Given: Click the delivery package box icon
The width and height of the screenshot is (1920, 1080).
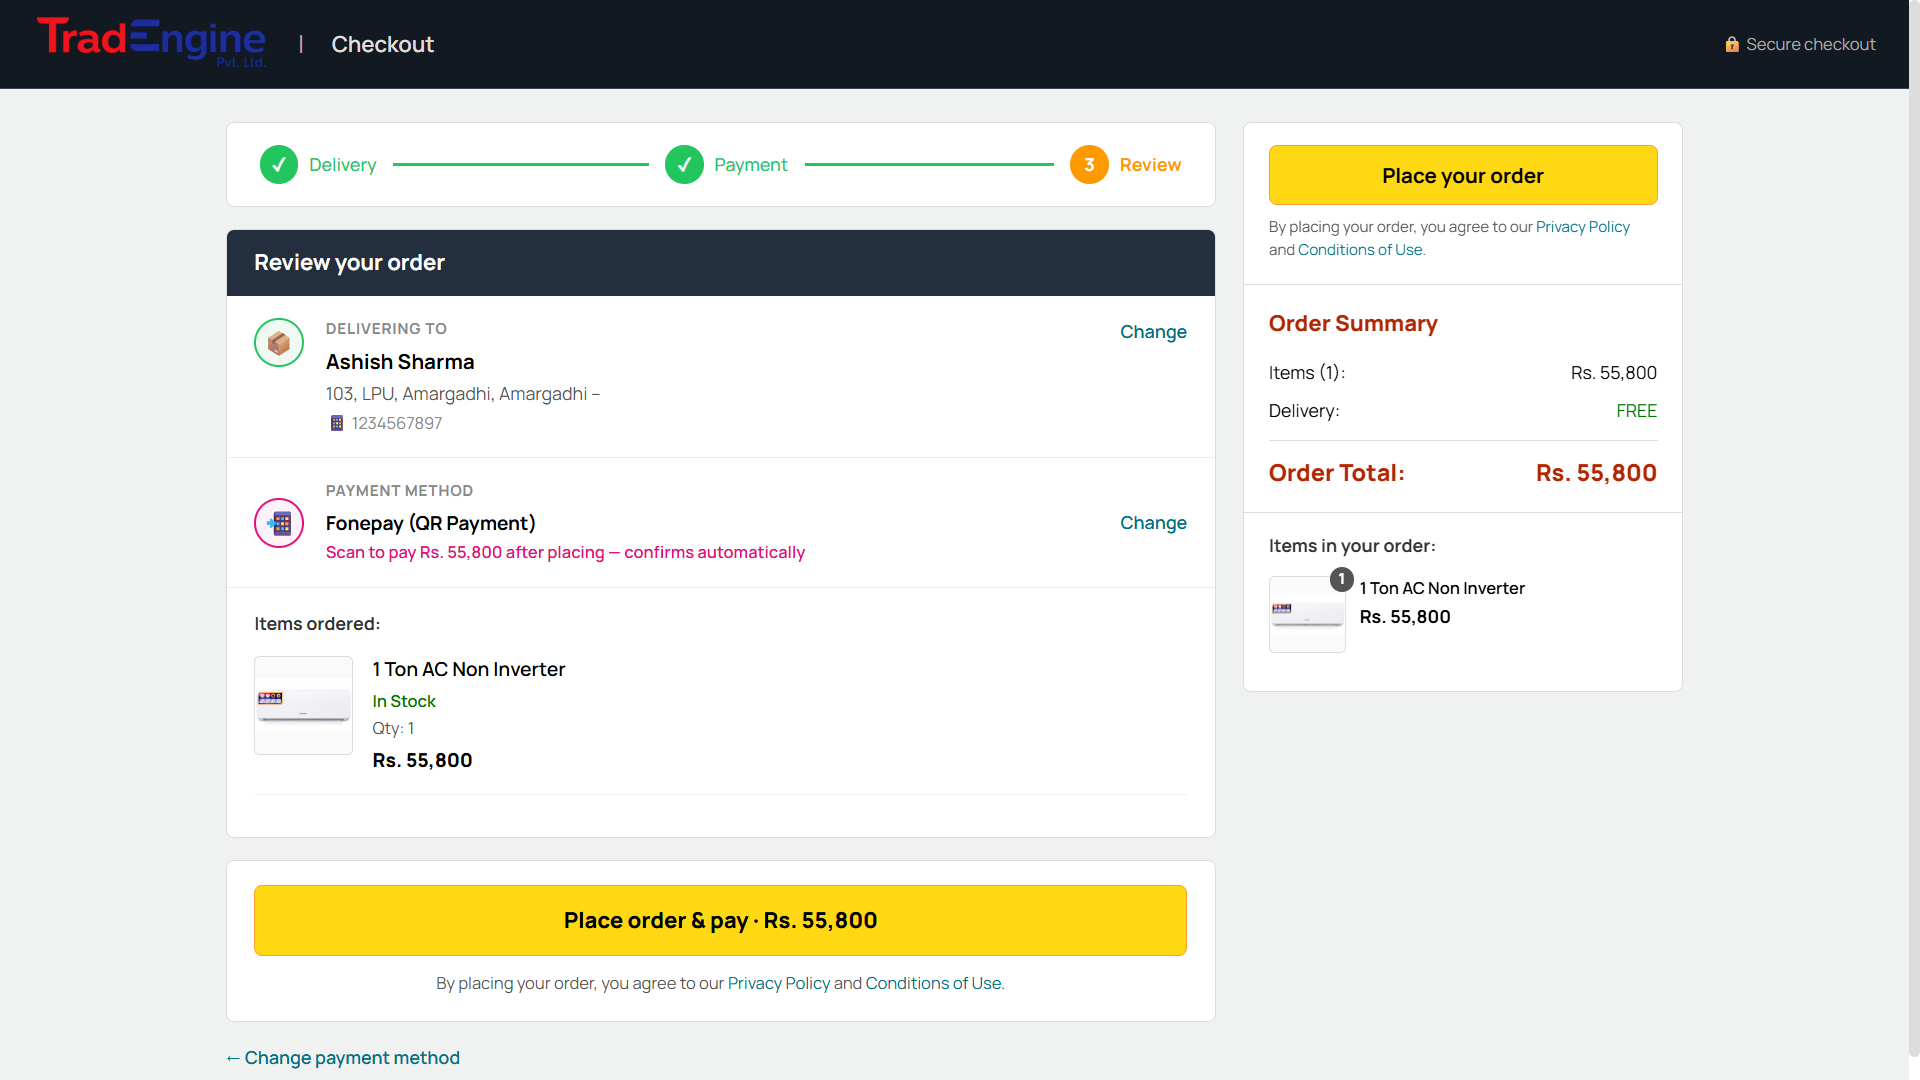Looking at the screenshot, I should pyautogui.click(x=279, y=343).
